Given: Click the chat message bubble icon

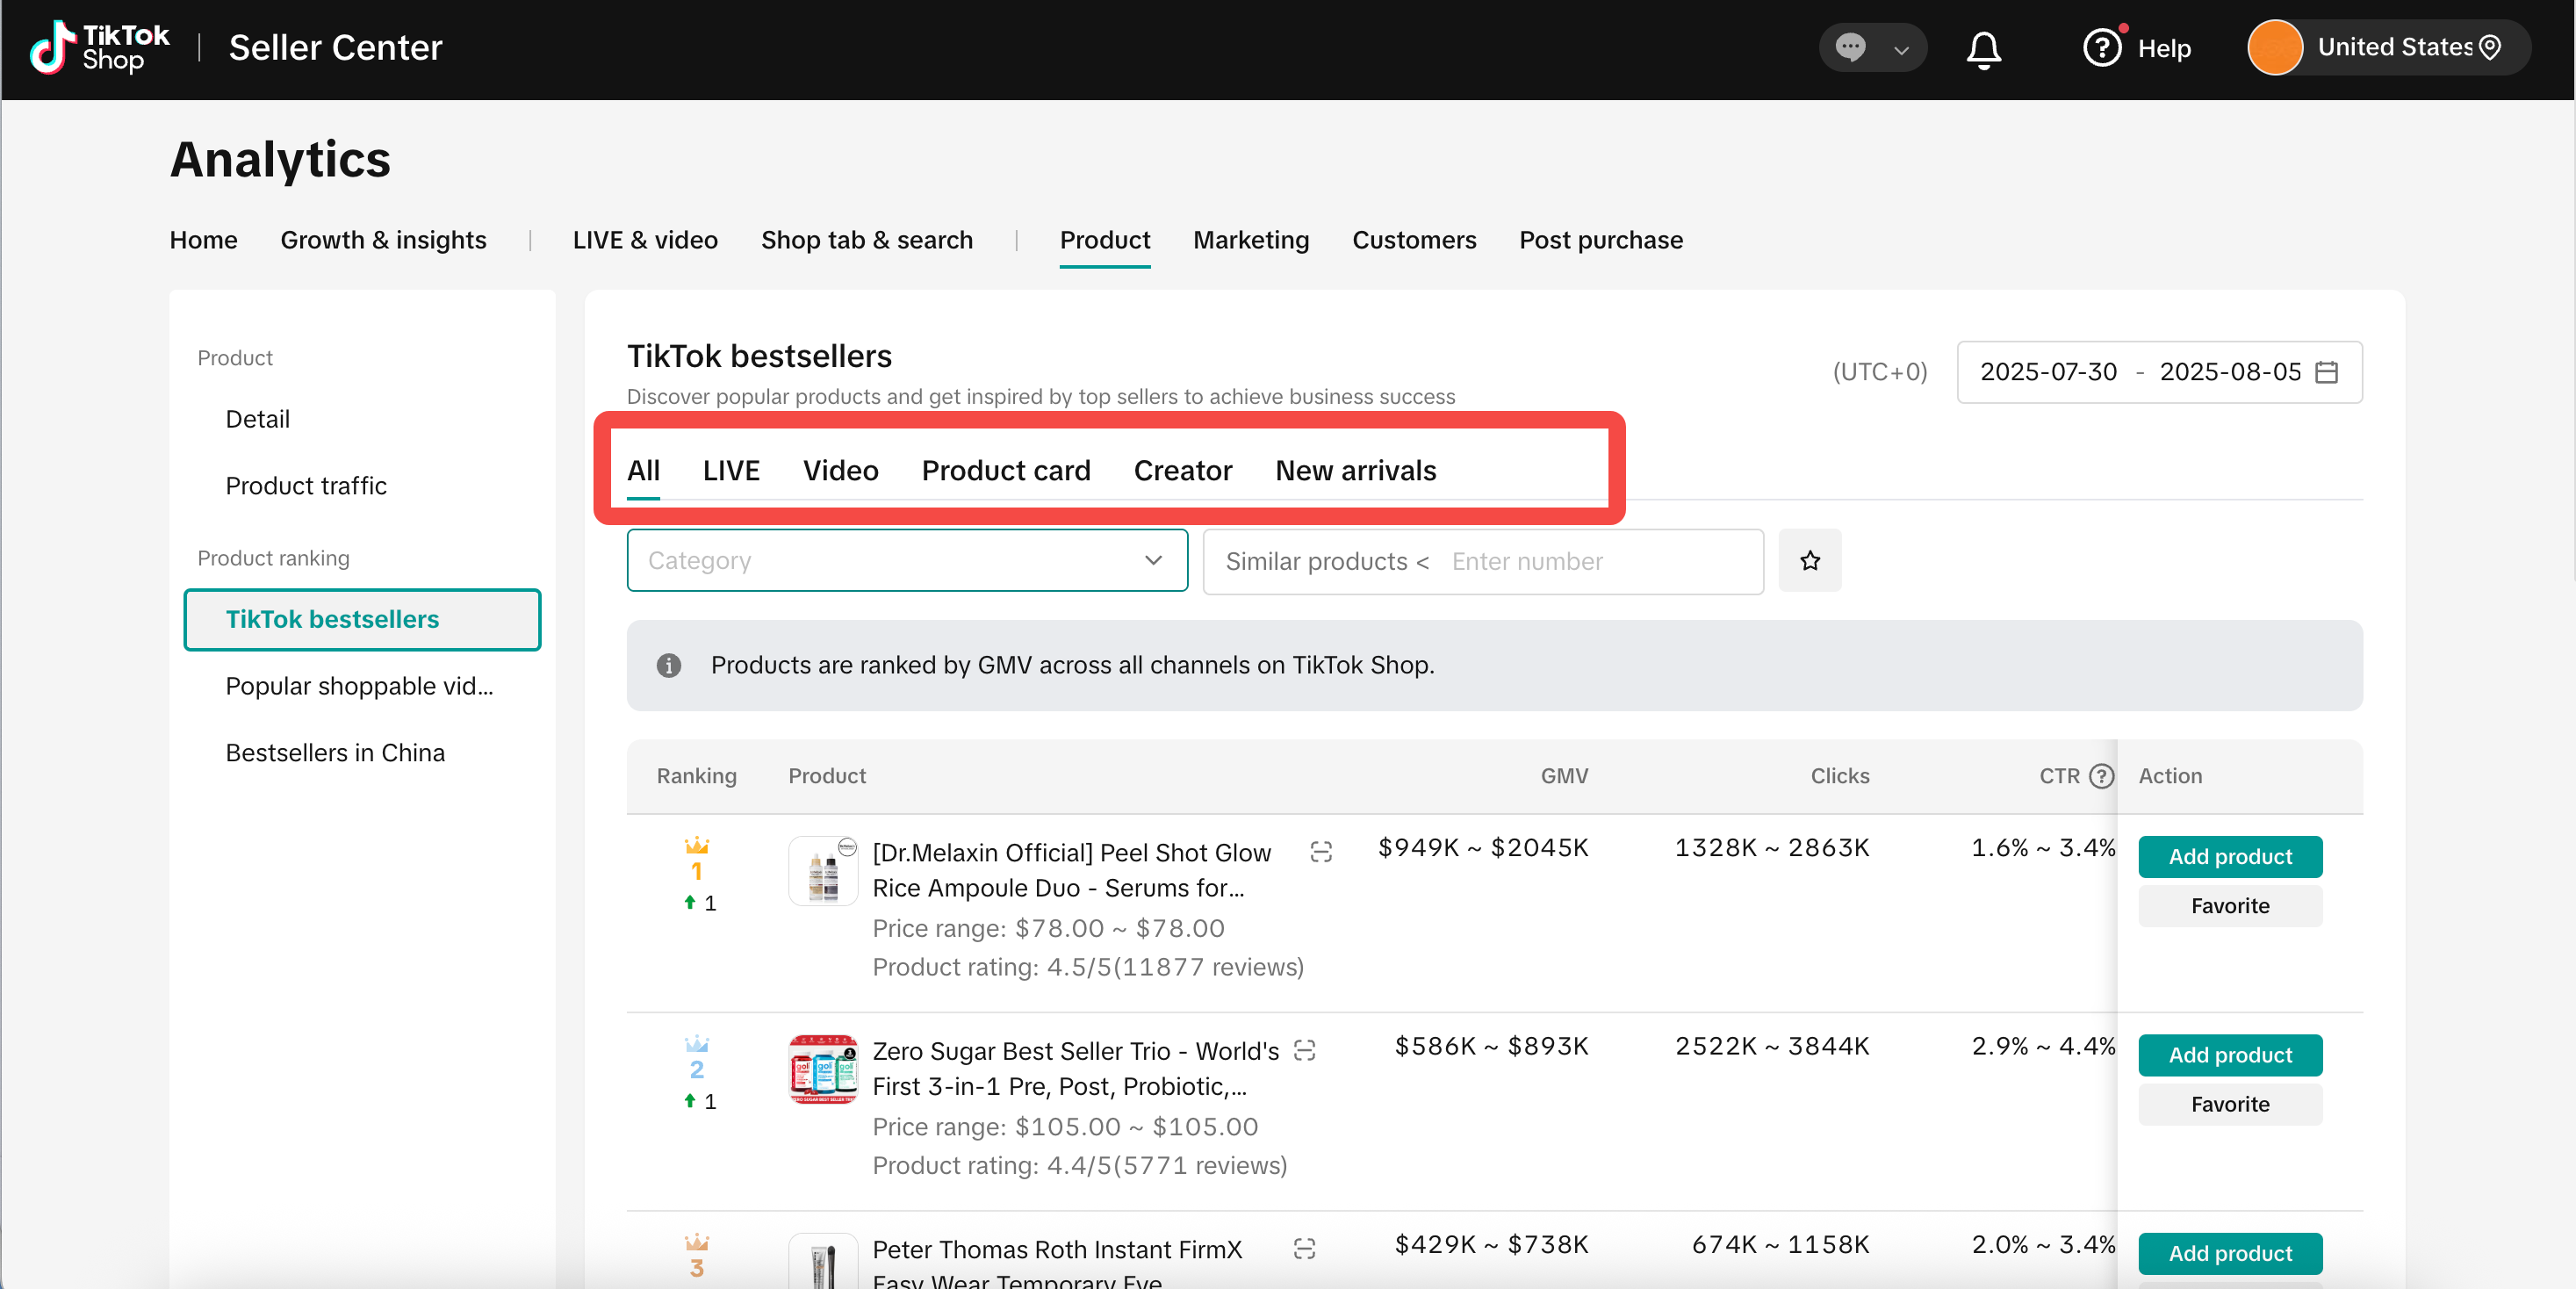Looking at the screenshot, I should click(1850, 47).
